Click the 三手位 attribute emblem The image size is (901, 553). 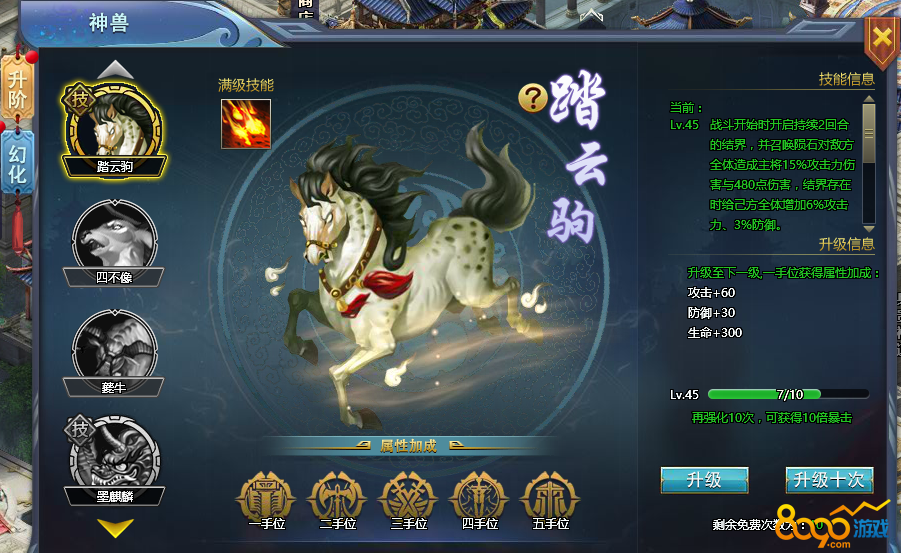[409, 500]
